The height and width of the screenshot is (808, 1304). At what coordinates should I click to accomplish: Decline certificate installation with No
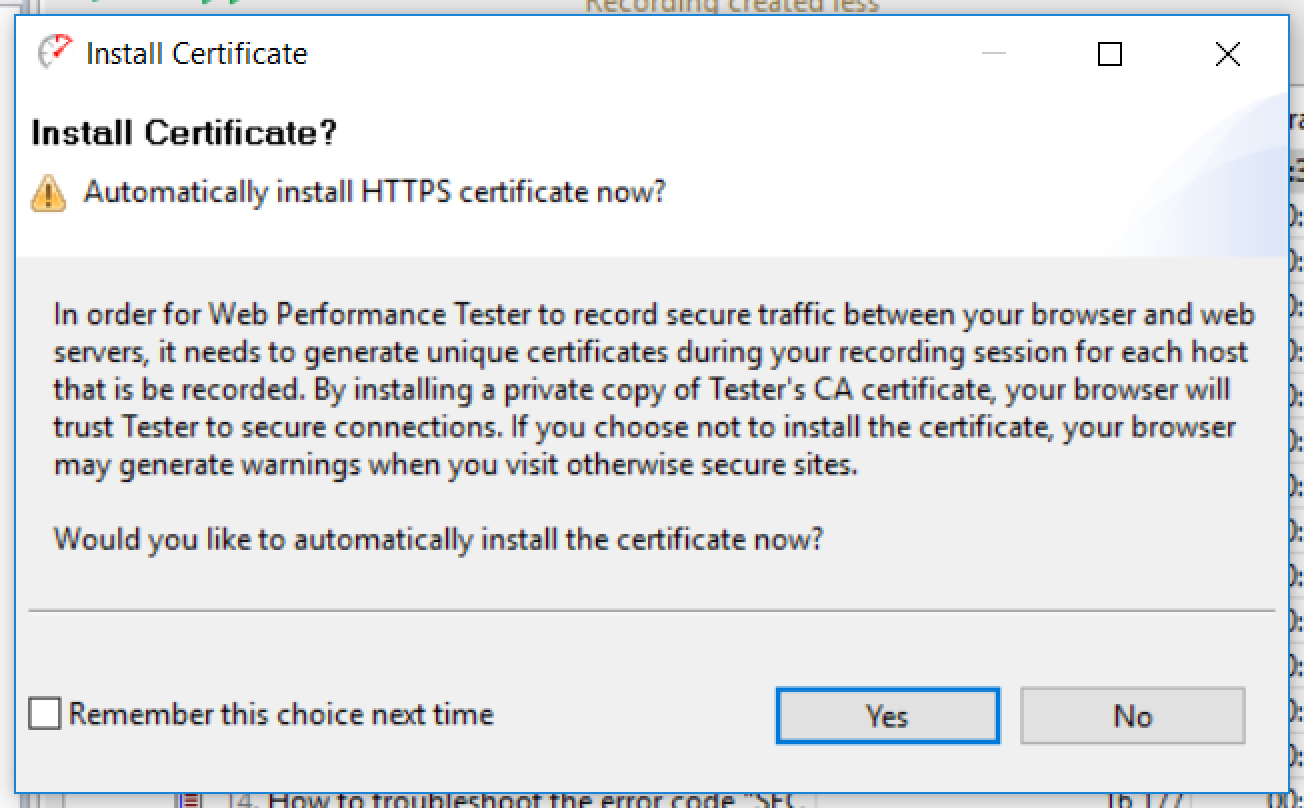point(1133,715)
